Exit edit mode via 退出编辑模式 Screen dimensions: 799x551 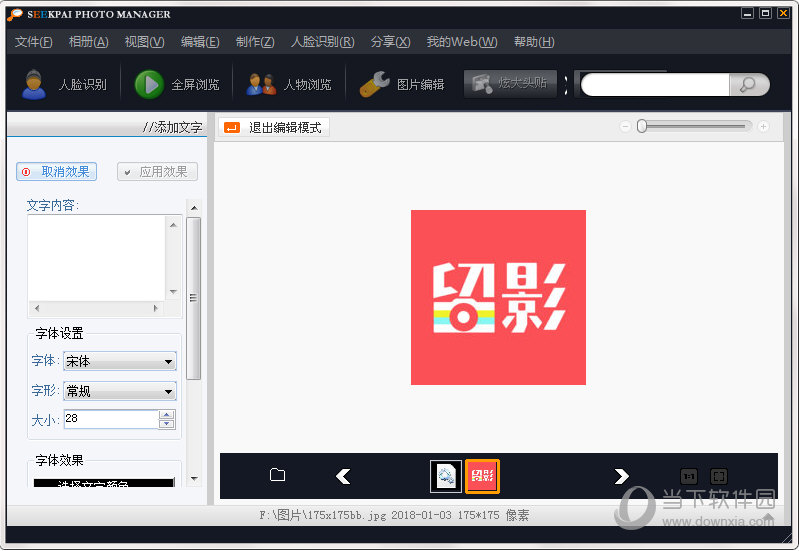[274, 127]
